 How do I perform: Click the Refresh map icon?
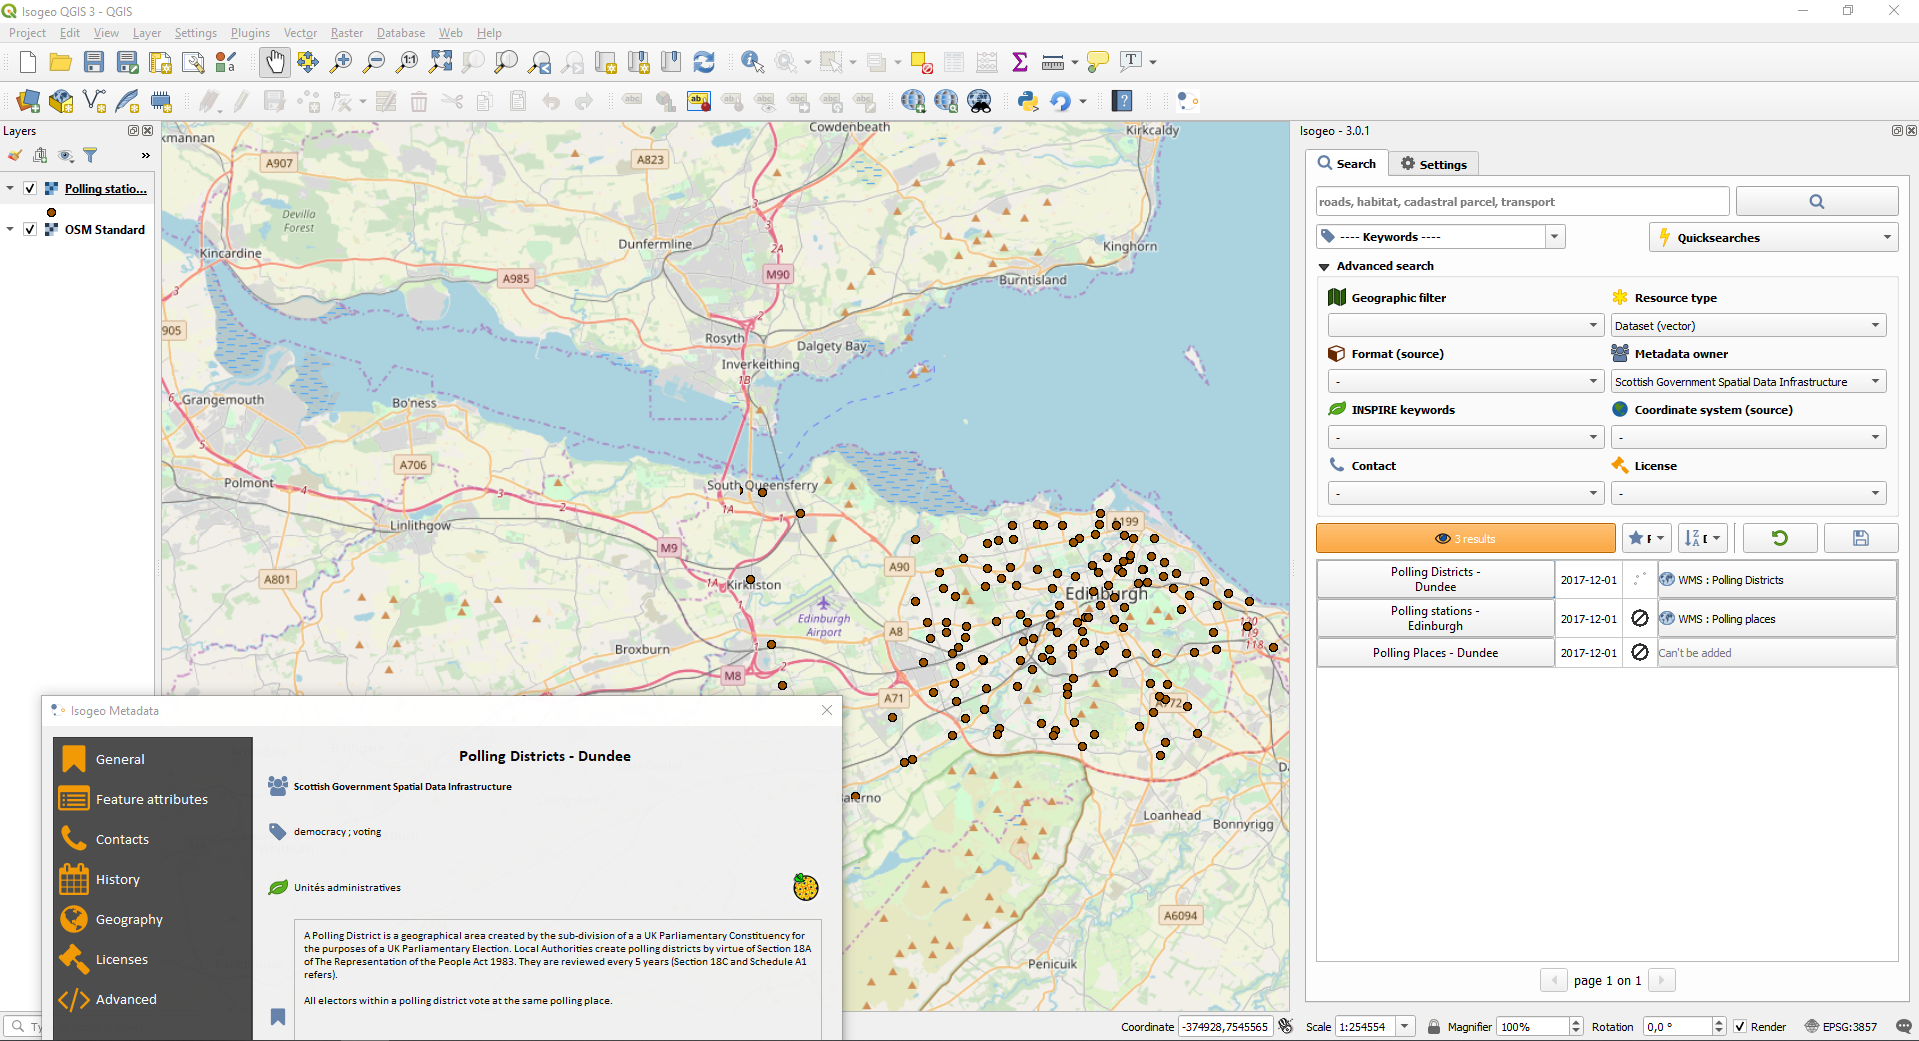704,62
